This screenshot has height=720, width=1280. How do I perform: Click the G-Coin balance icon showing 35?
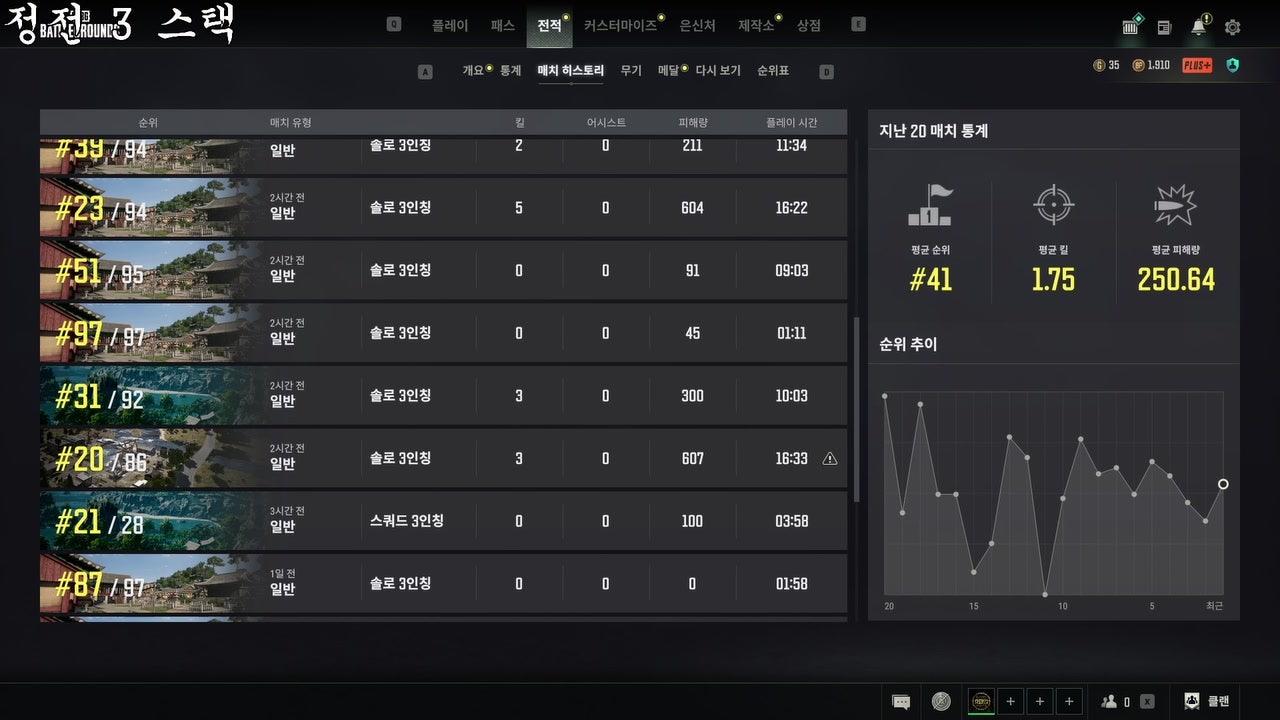coord(1099,65)
